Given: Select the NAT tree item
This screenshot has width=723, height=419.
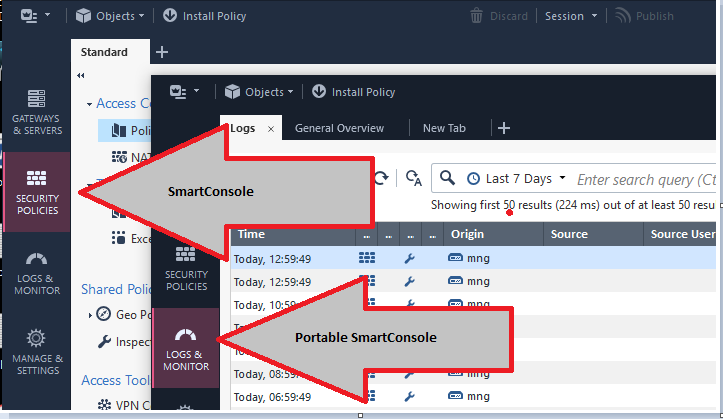Looking at the screenshot, I should pos(131,157).
